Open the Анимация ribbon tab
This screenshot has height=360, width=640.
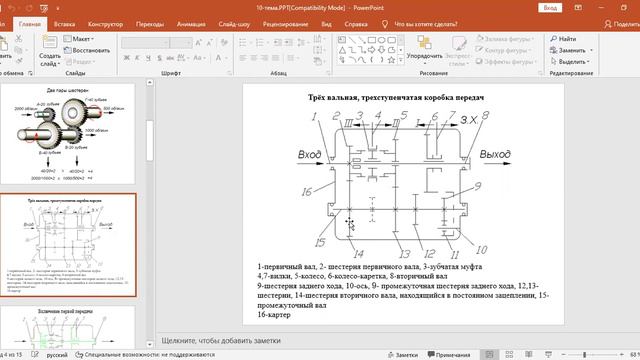click(x=191, y=24)
